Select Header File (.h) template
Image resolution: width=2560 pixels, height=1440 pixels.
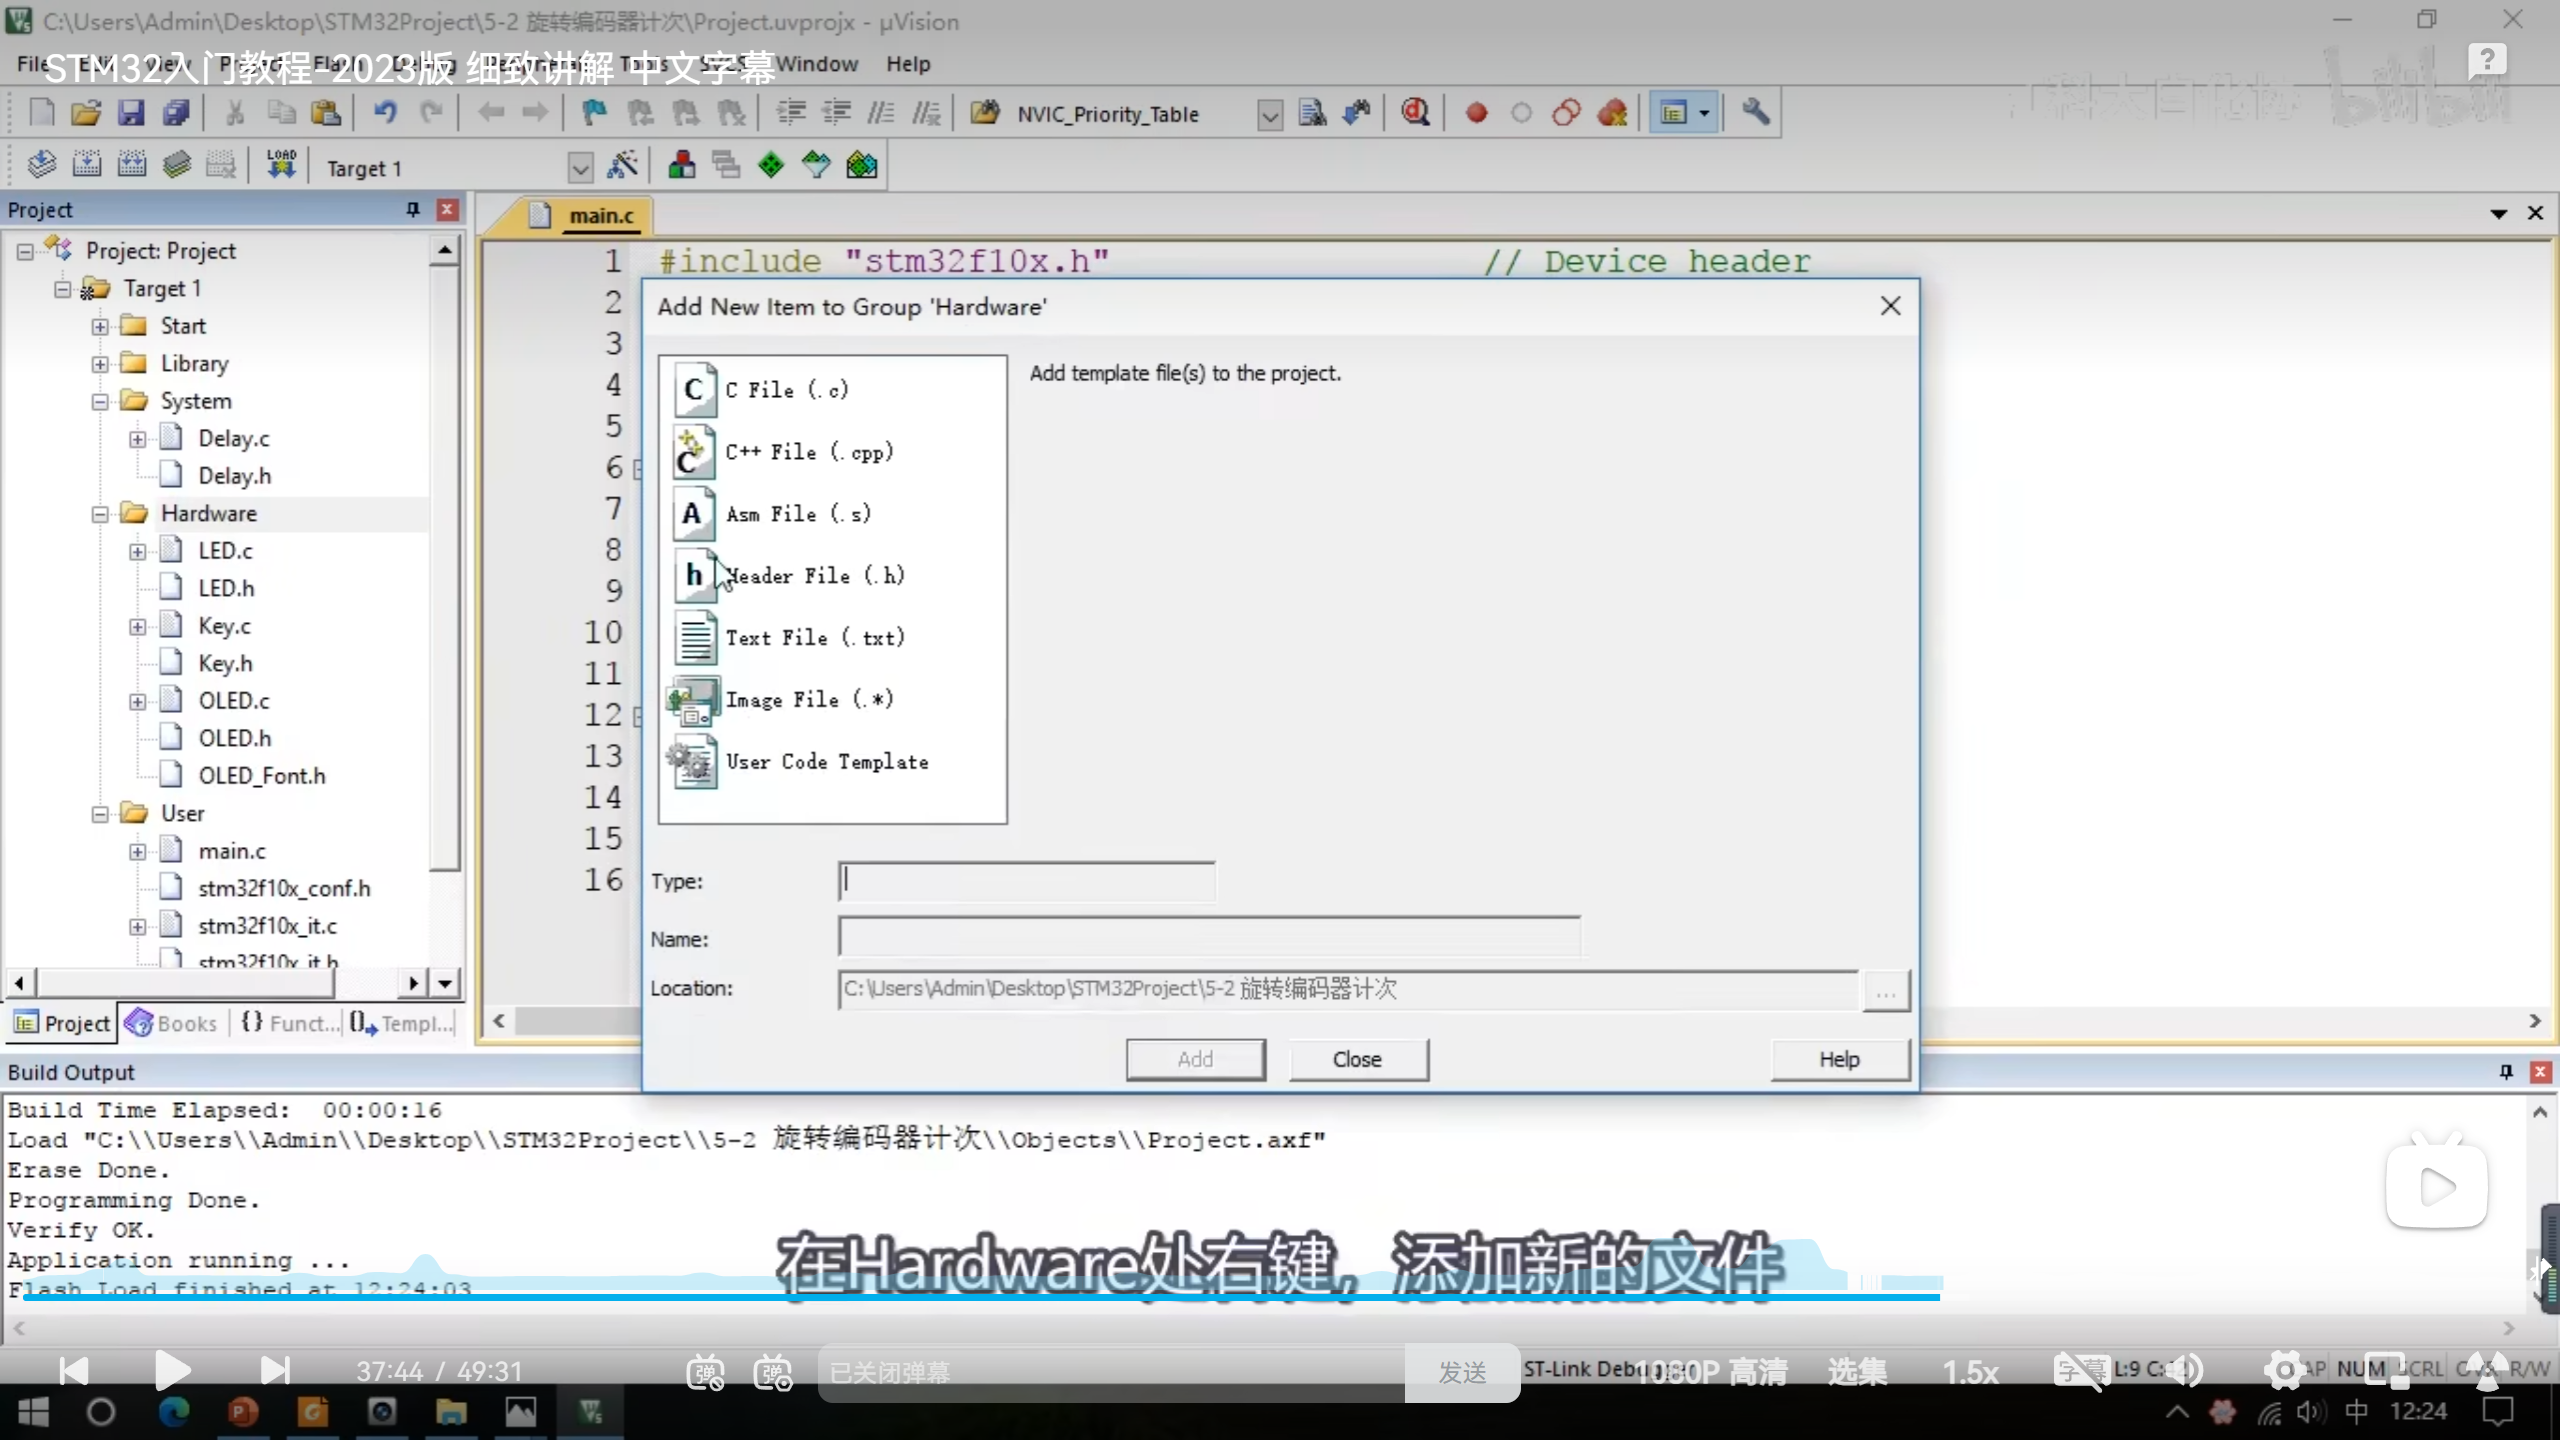814,576
